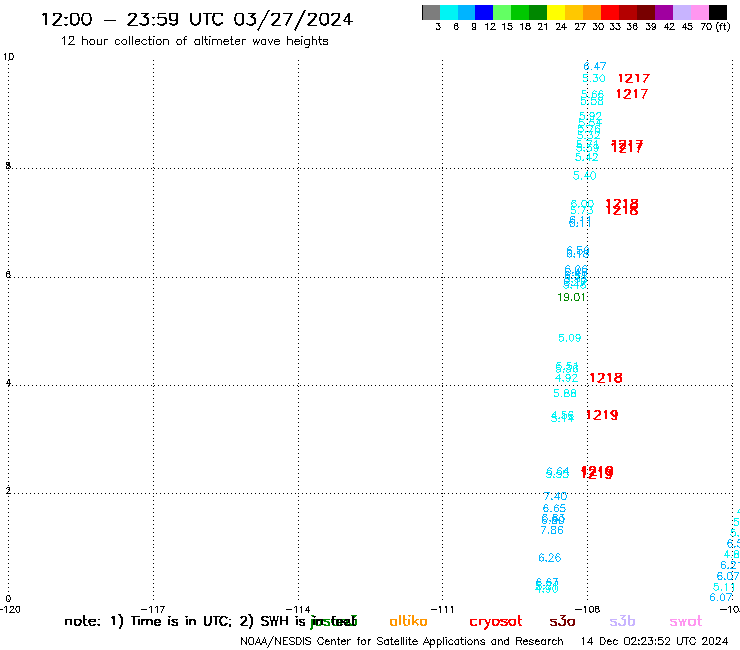This screenshot has height=650, width=740.
Task: Select the pure blue swatch in the legend
Action: click(484, 12)
